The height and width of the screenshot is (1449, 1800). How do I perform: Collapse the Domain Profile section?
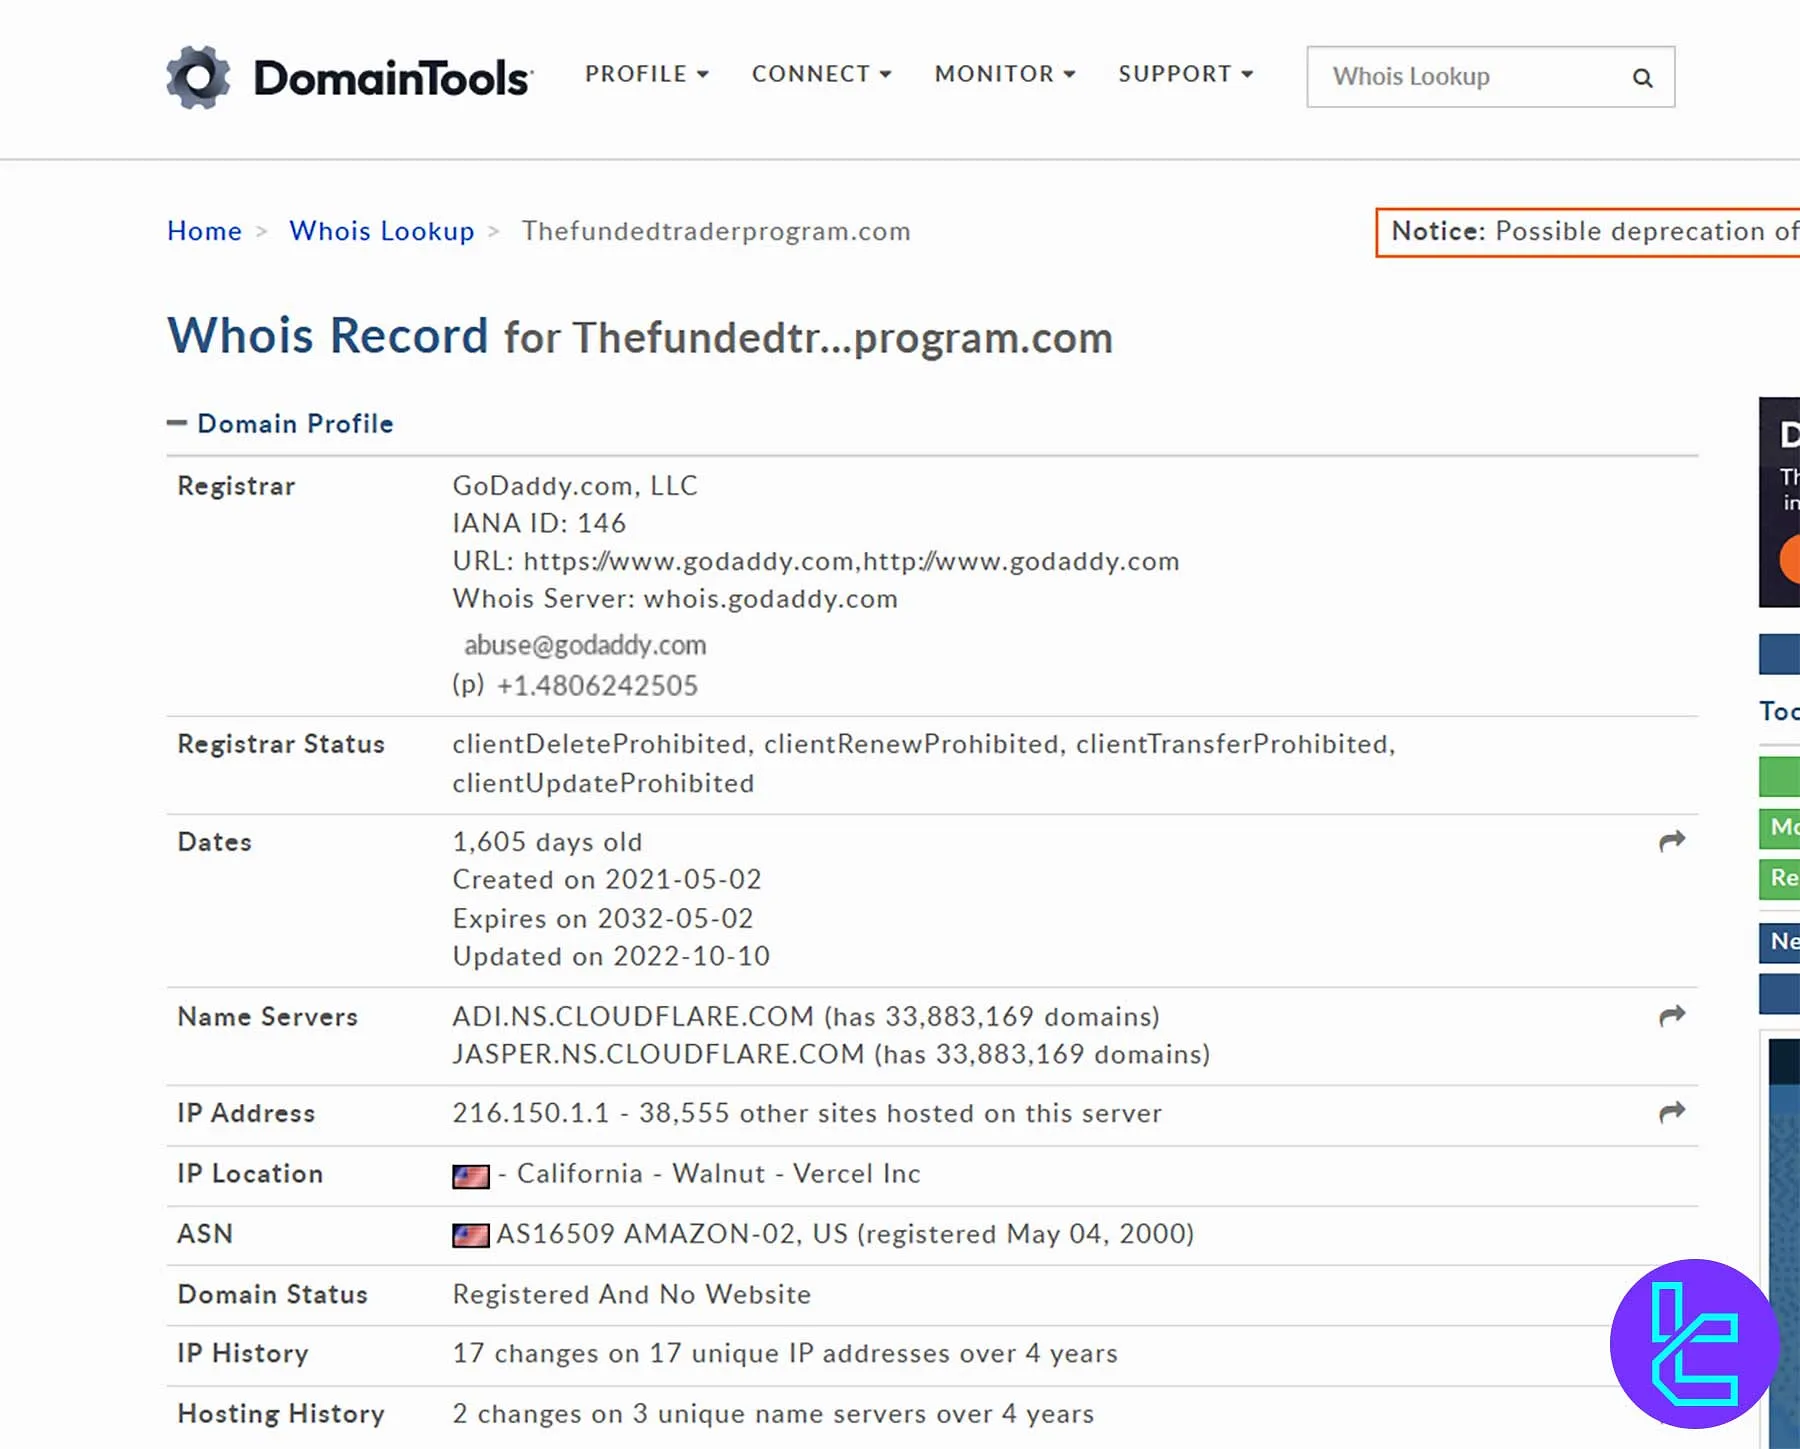point(177,422)
